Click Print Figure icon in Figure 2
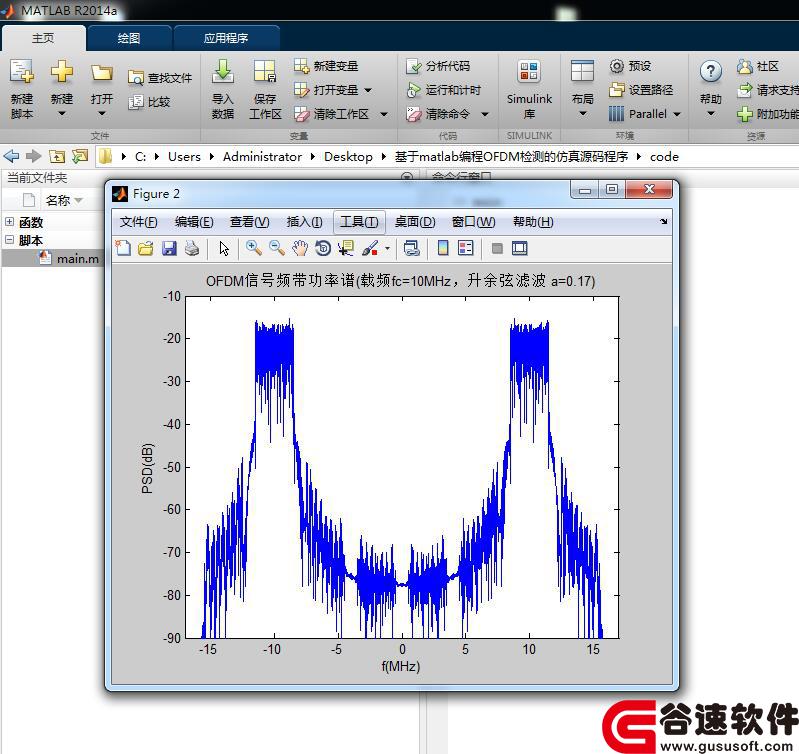 click(x=192, y=248)
